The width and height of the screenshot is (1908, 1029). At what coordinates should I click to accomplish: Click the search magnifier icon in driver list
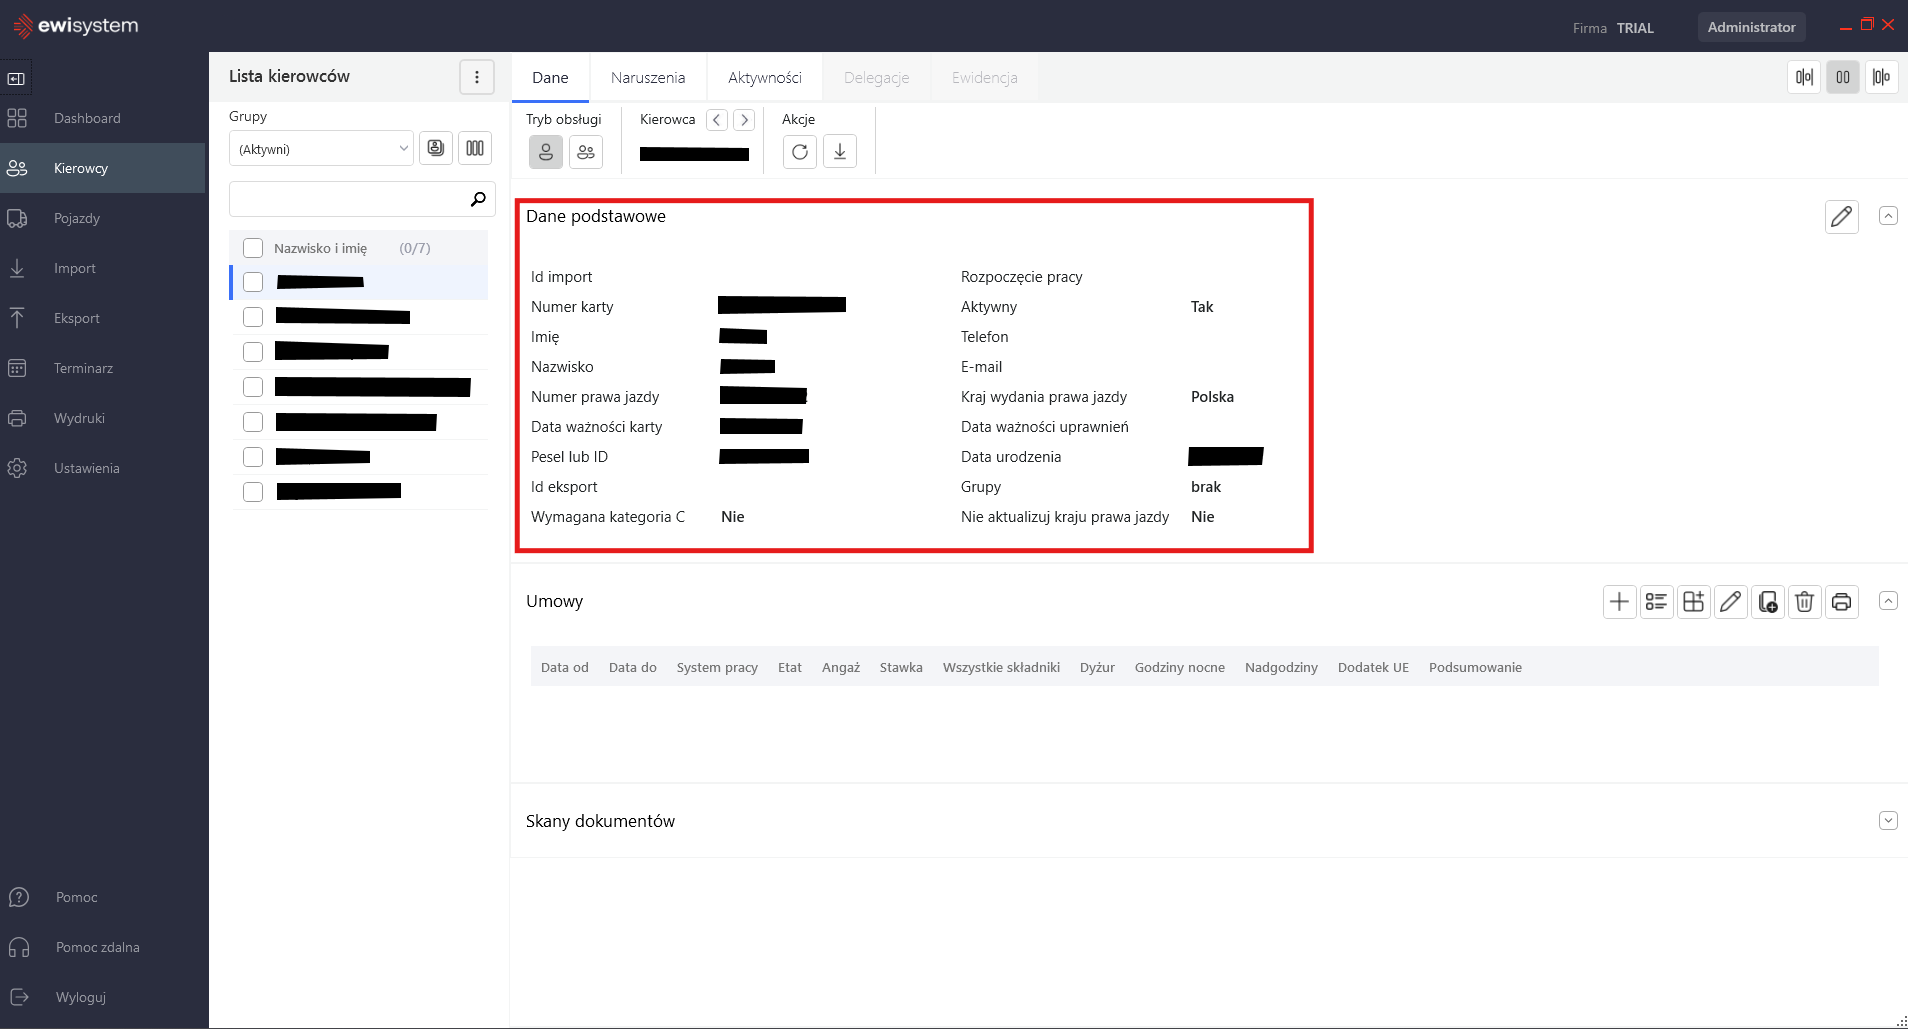click(x=478, y=199)
